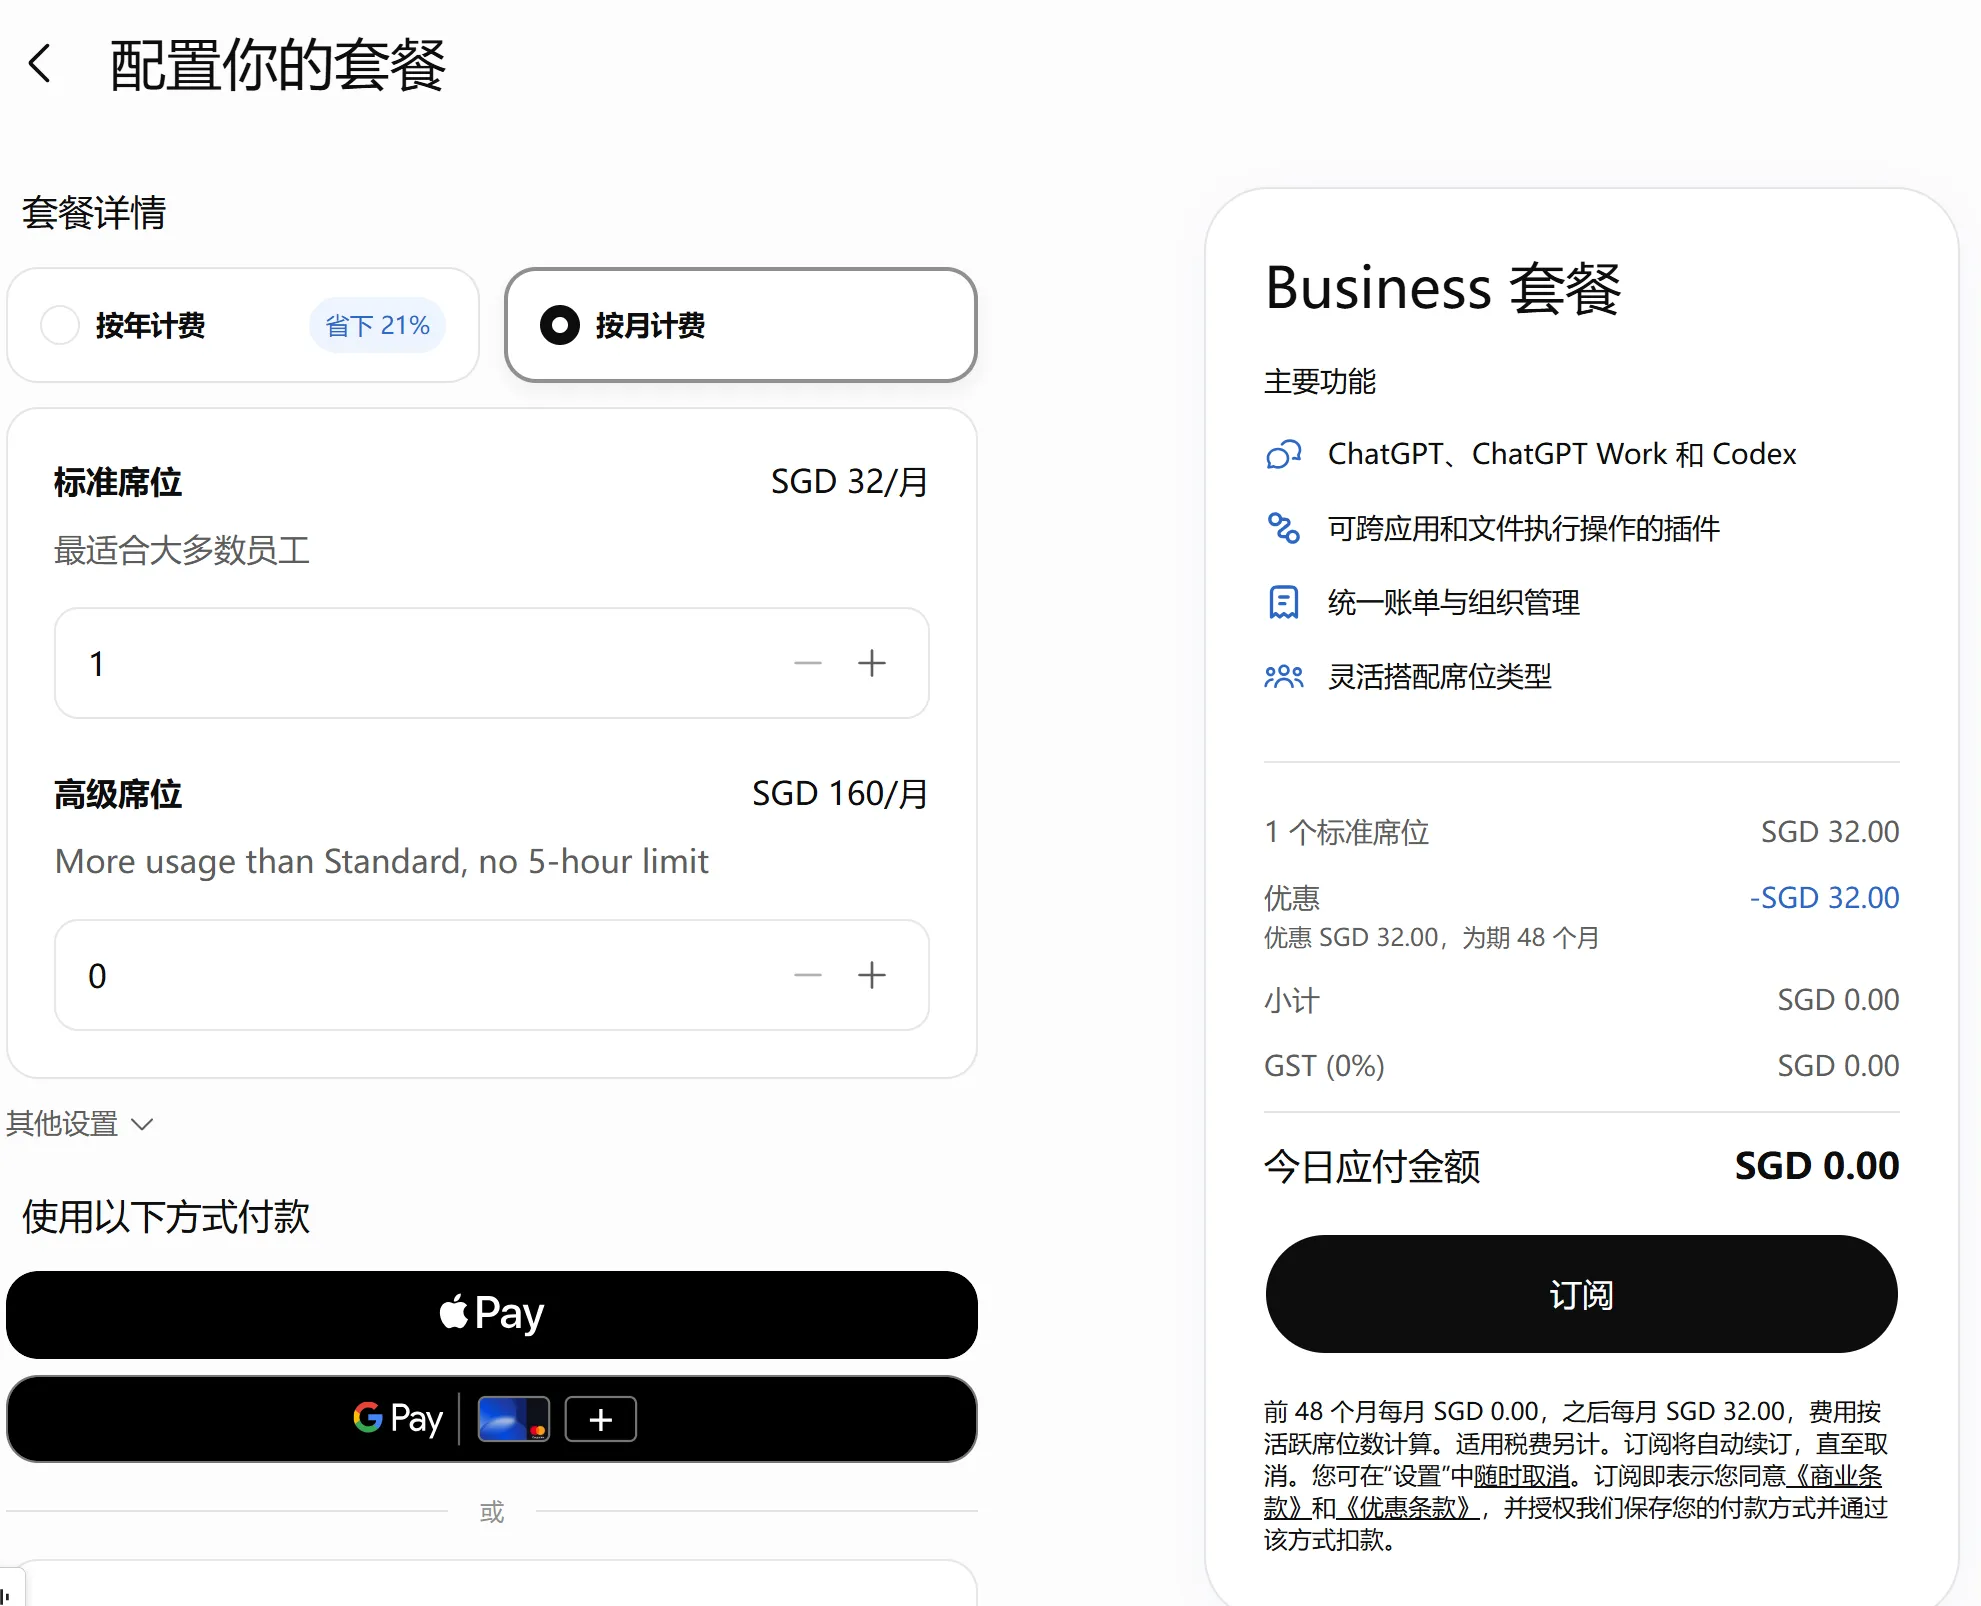1981x1606 pixels.
Task: Pay with the Google Pay button
Action: pos(492,1419)
